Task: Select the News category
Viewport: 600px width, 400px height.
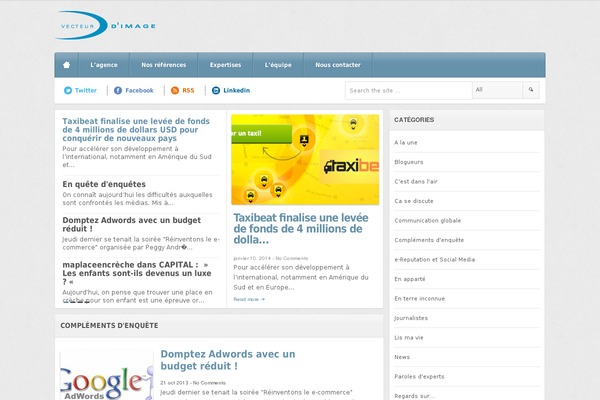Action: click(402, 357)
